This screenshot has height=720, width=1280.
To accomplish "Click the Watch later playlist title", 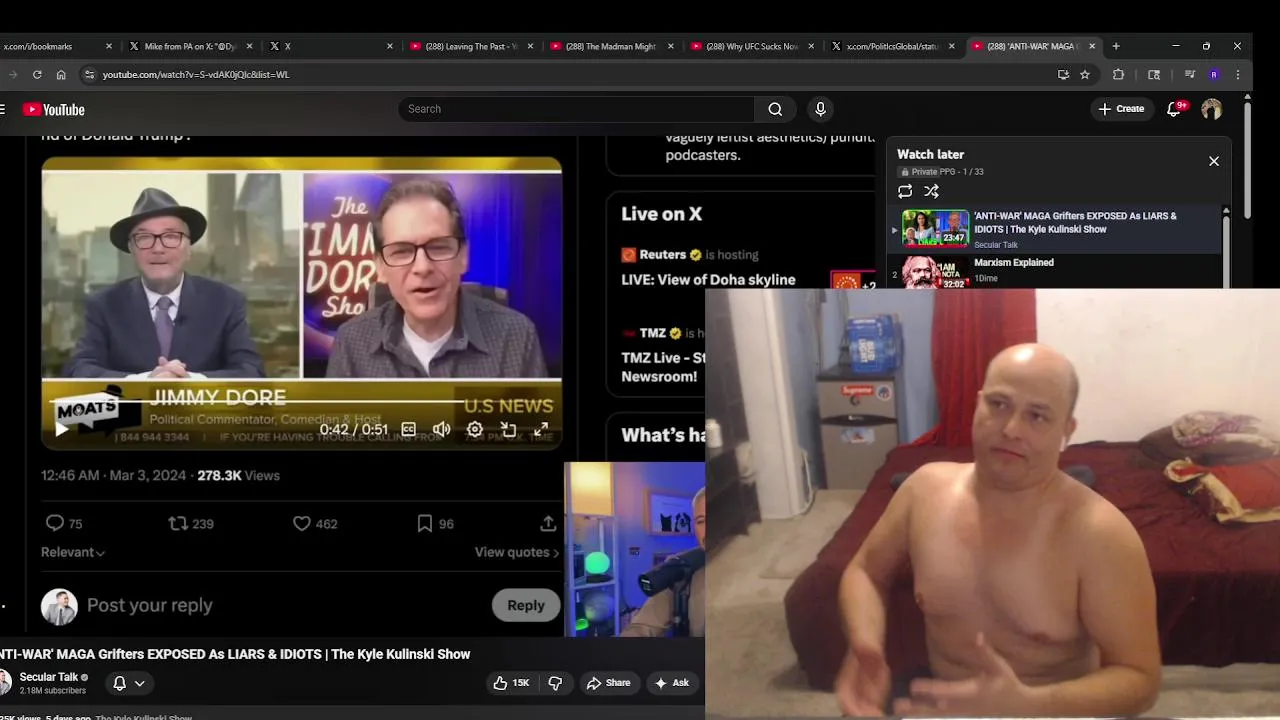I will click(930, 154).
